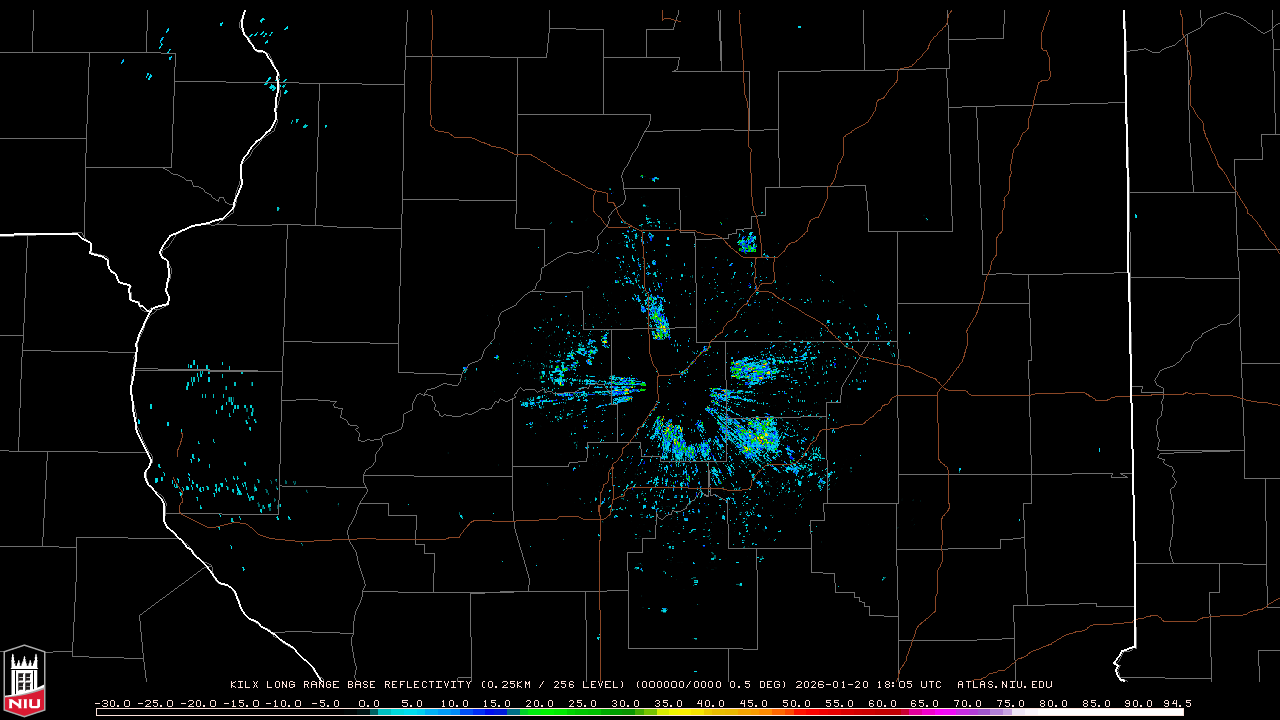1280x720 pixels.
Task: Pick the cyan 5.0 dBZ color swatch
Action: coord(412,712)
